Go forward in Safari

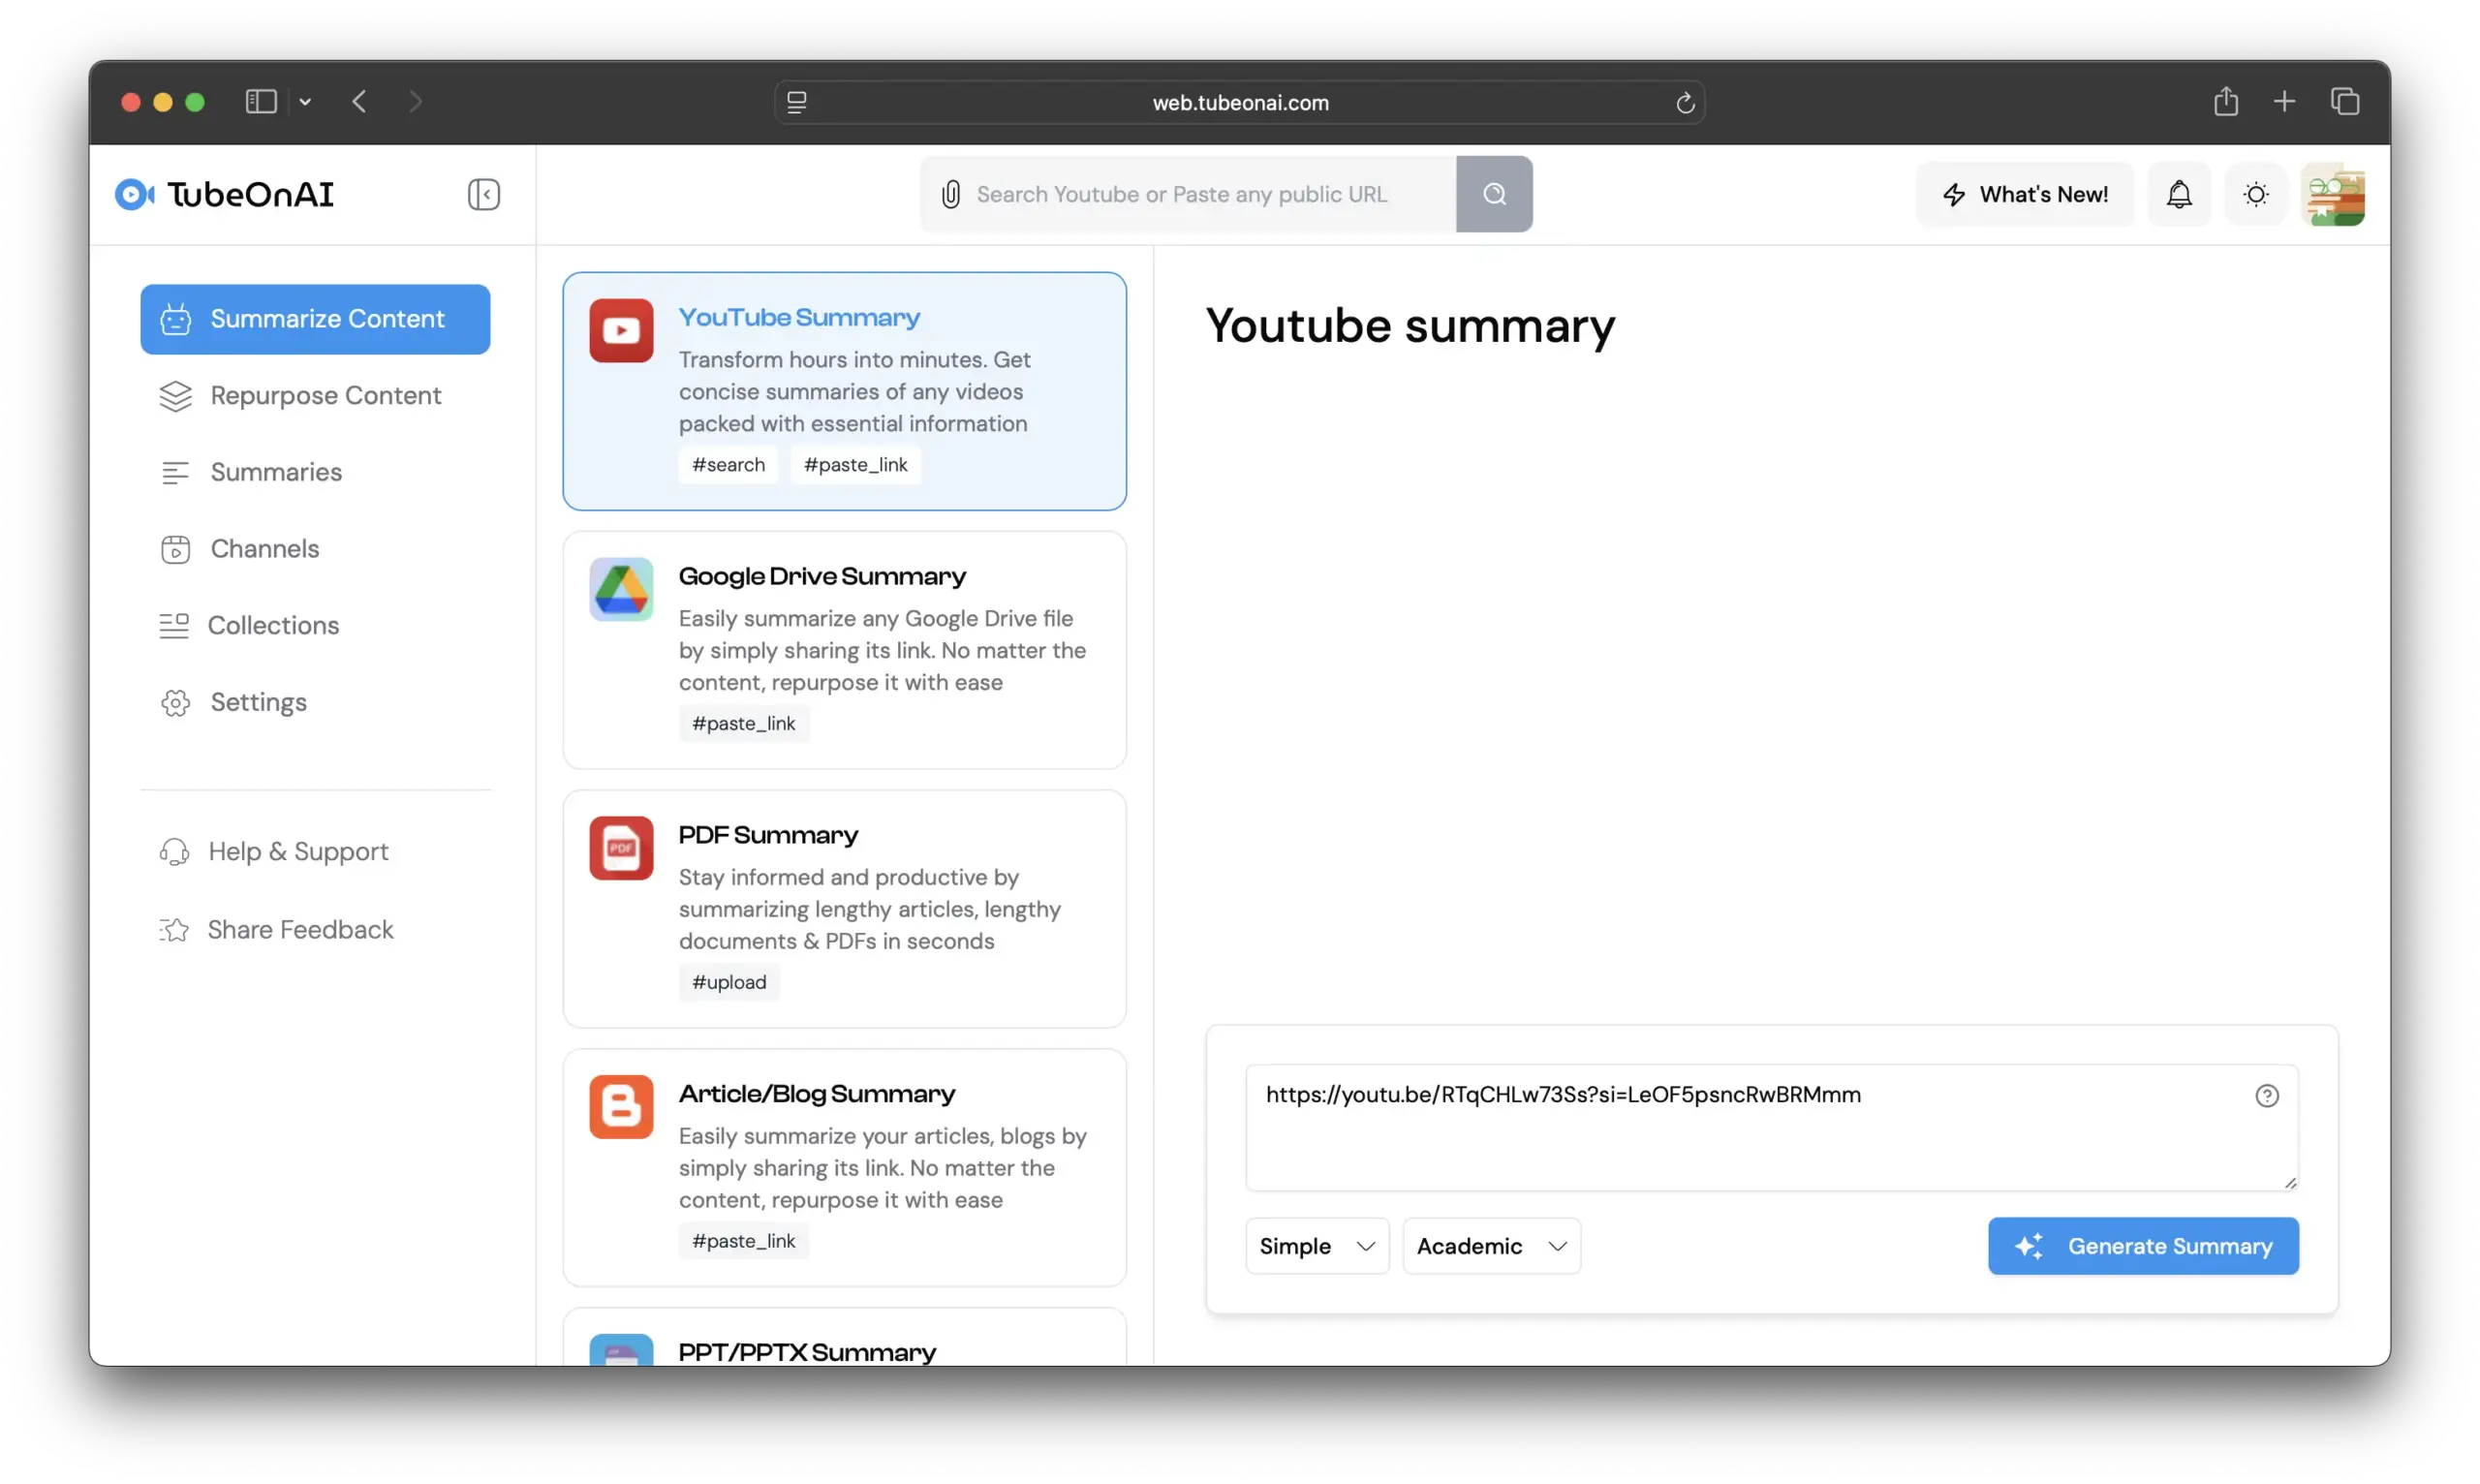pyautogui.click(x=415, y=102)
